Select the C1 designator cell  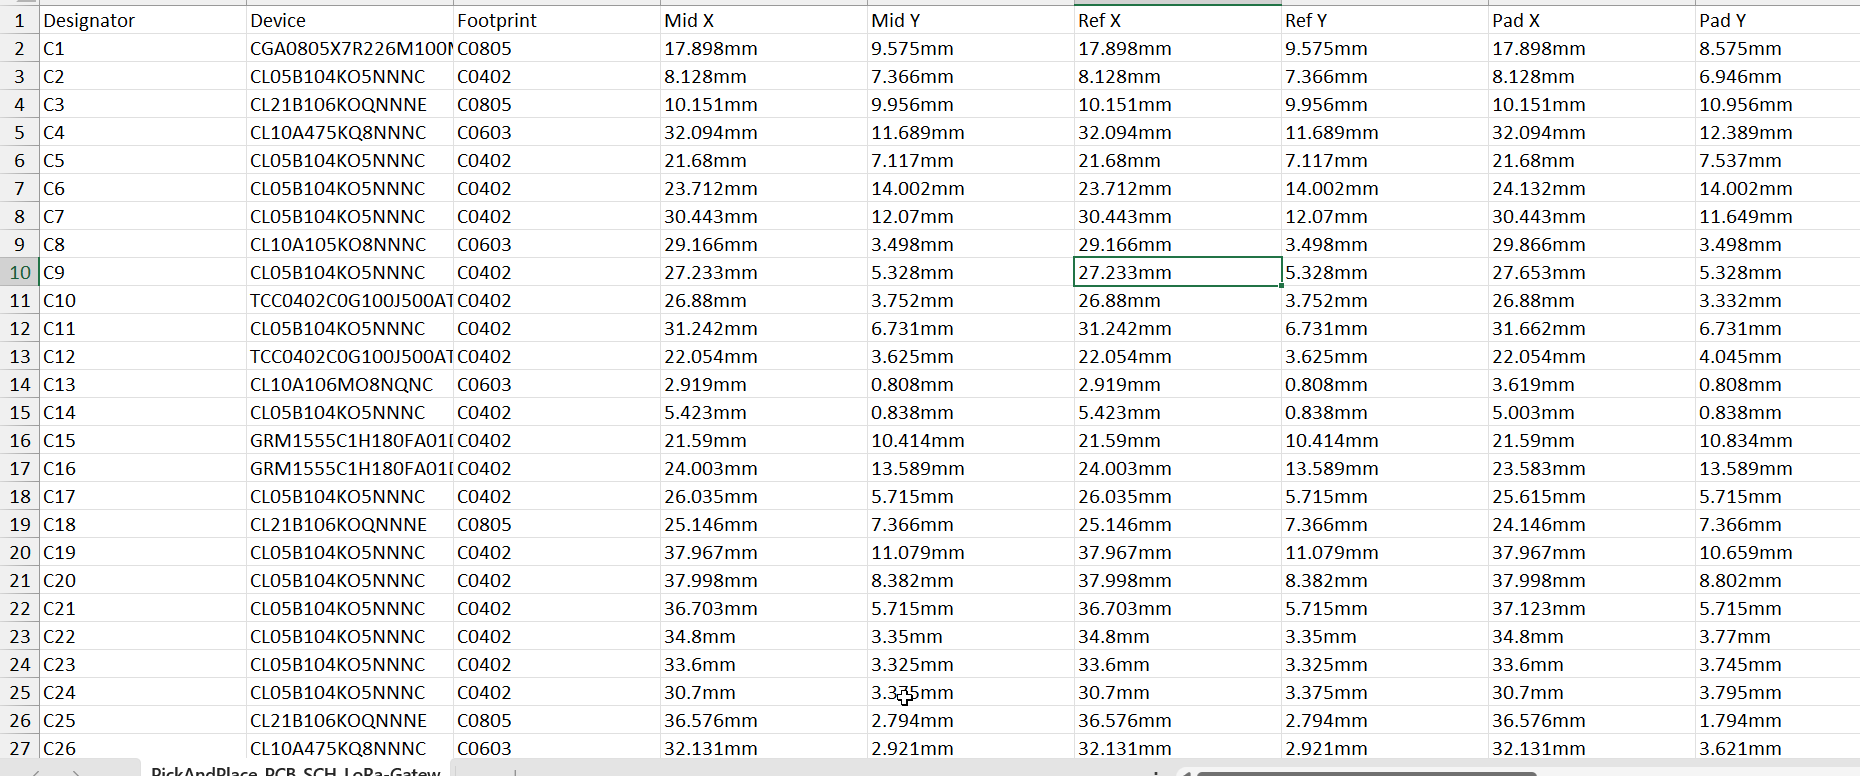[x=142, y=48]
